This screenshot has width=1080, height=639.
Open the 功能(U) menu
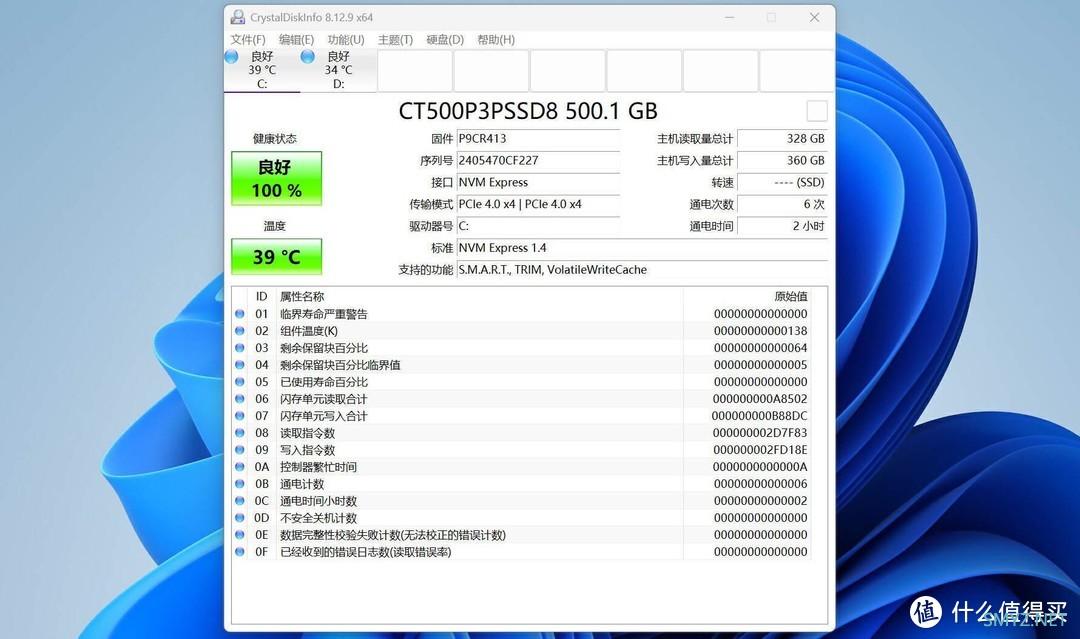point(346,40)
